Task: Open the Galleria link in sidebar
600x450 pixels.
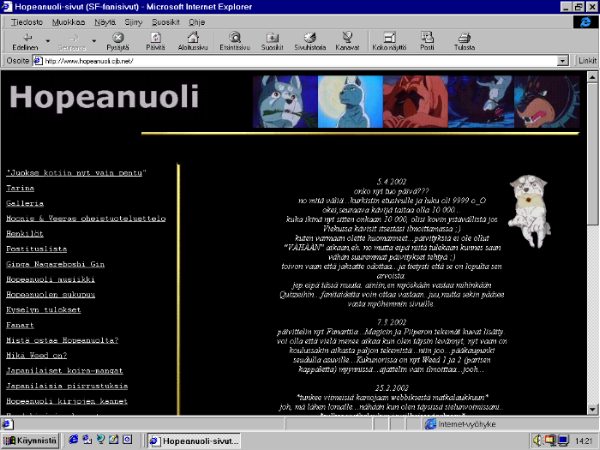Action: point(24,202)
